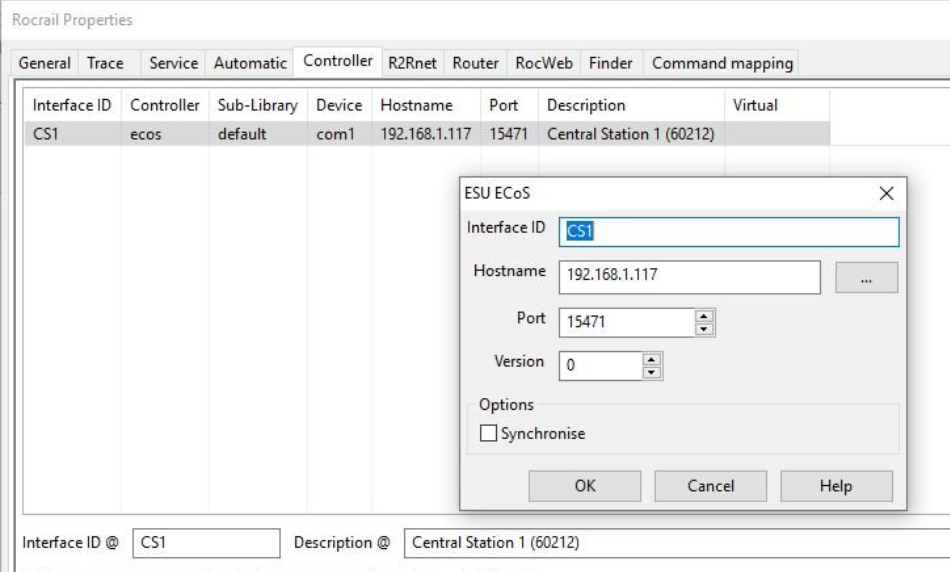Click the browse button next to Hostname
This screenshot has height=572, width=950.
[x=867, y=277]
